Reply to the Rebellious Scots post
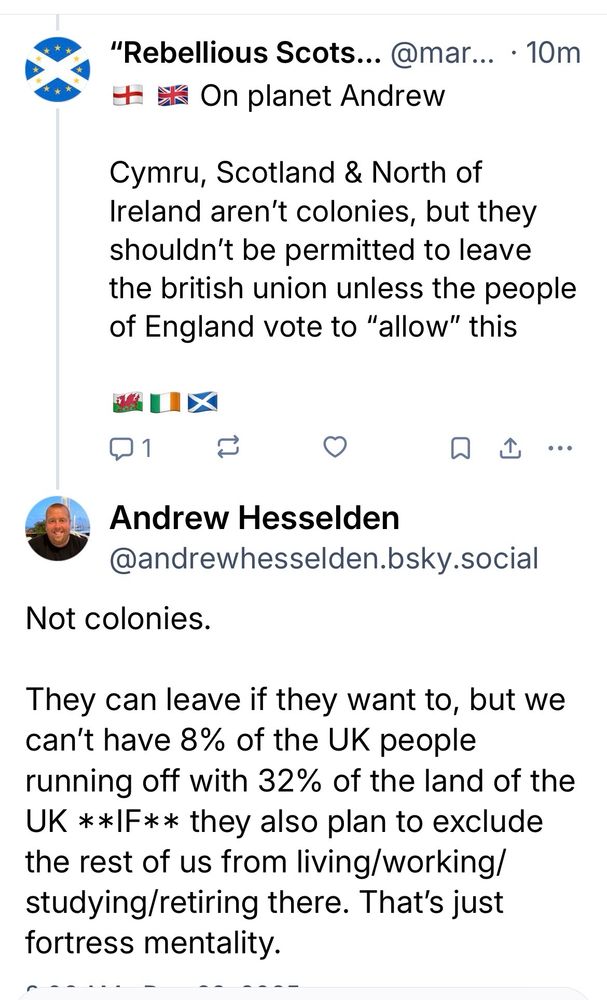This screenshot has height=1000, width=607. coord(129,449)
